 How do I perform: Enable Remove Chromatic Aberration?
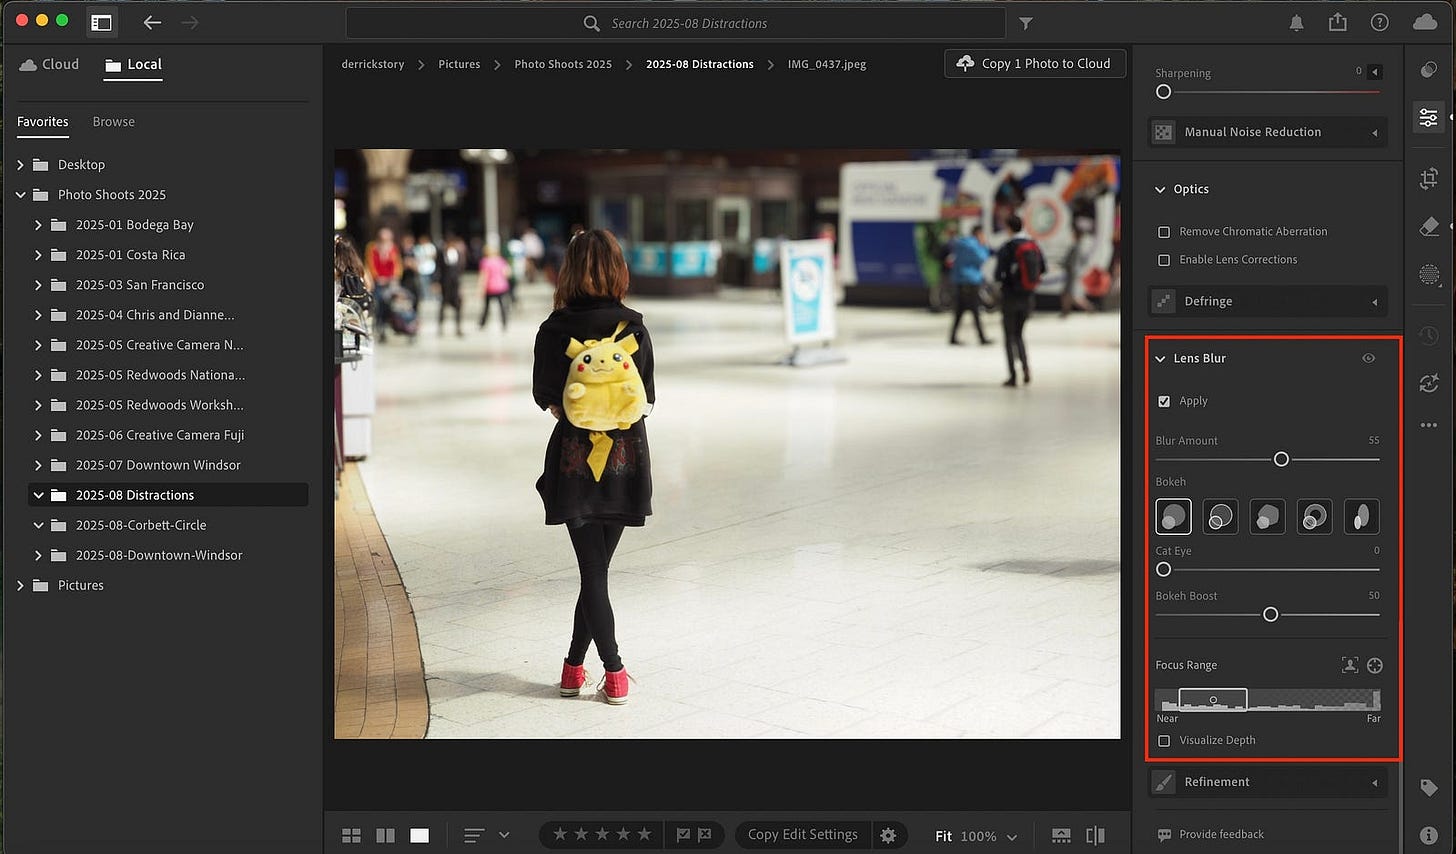[x=1164, y=232]
